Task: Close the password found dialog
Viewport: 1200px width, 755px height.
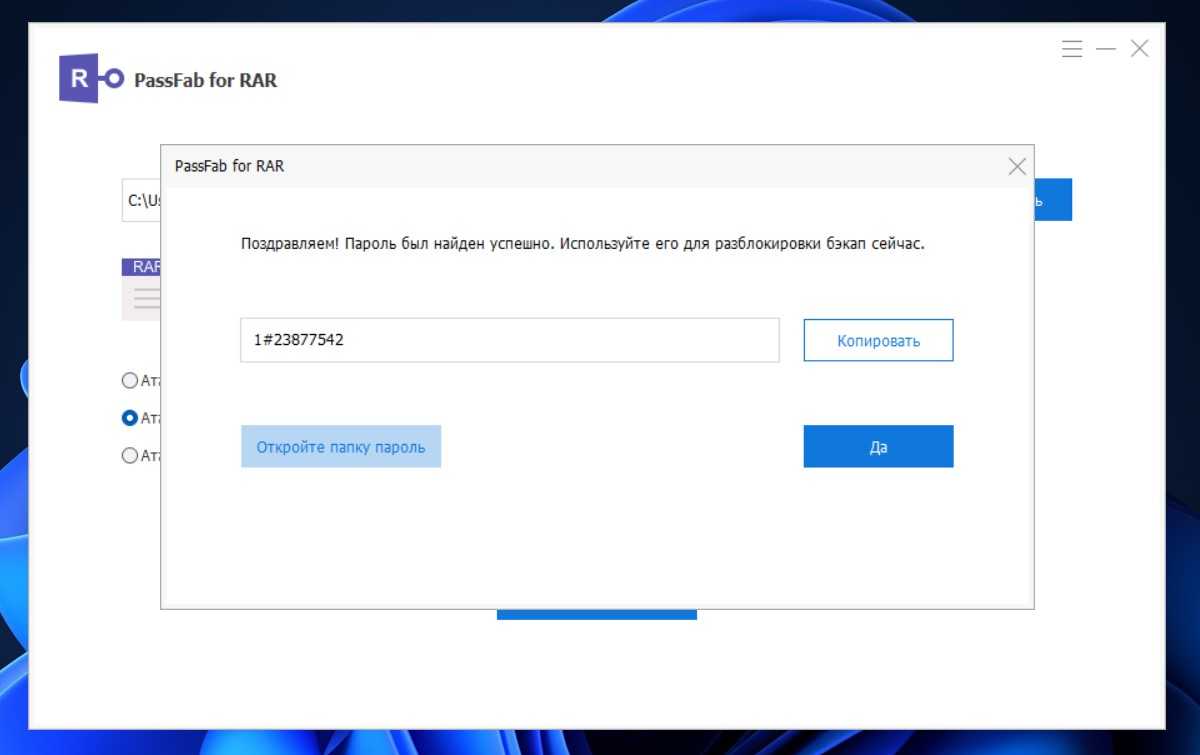Action: [x=1017, y=167]
